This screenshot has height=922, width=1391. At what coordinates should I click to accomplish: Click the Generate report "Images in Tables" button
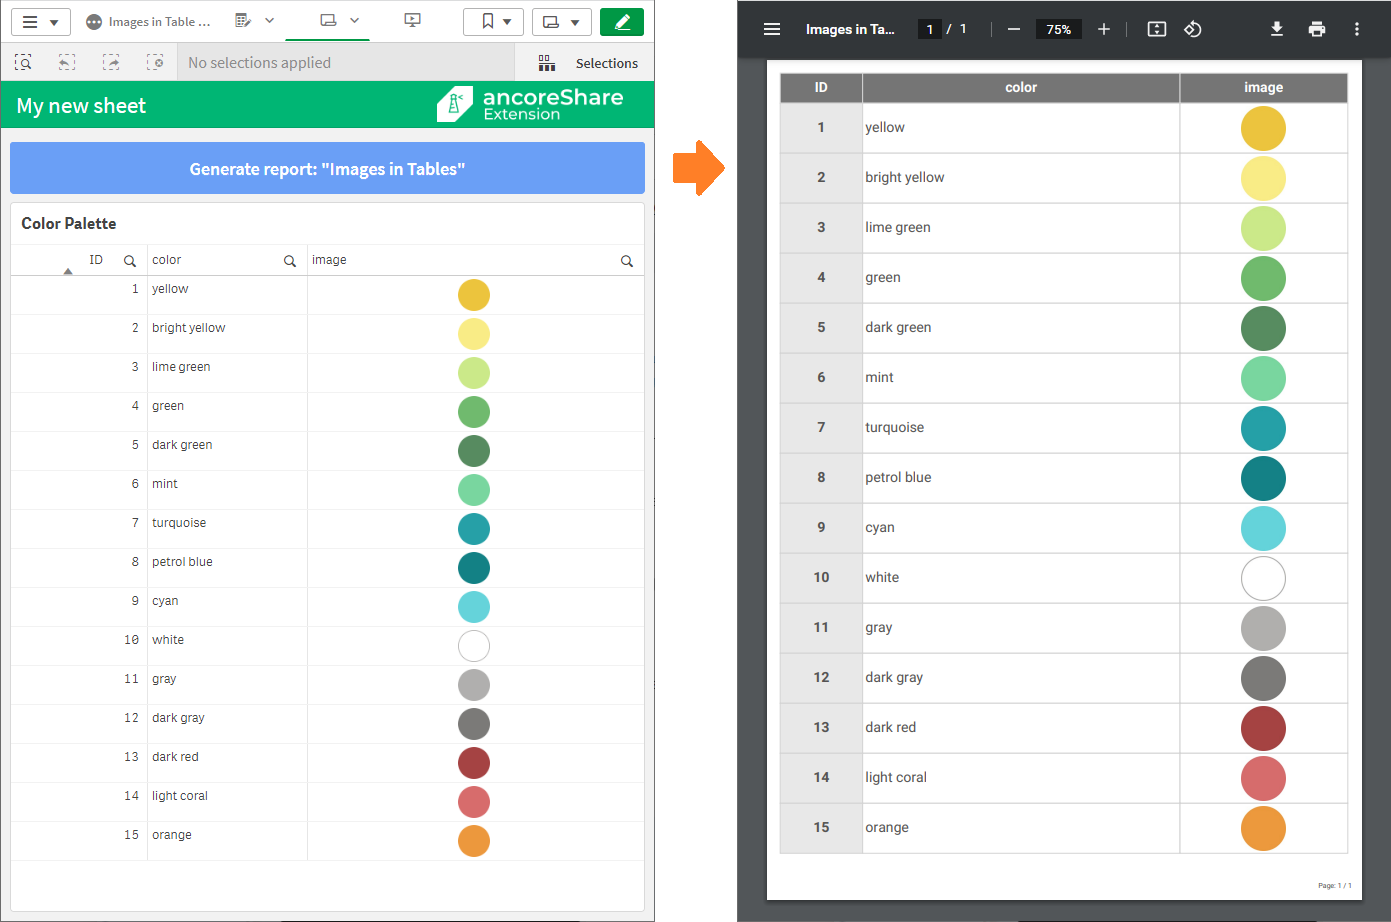click(327, 168)
